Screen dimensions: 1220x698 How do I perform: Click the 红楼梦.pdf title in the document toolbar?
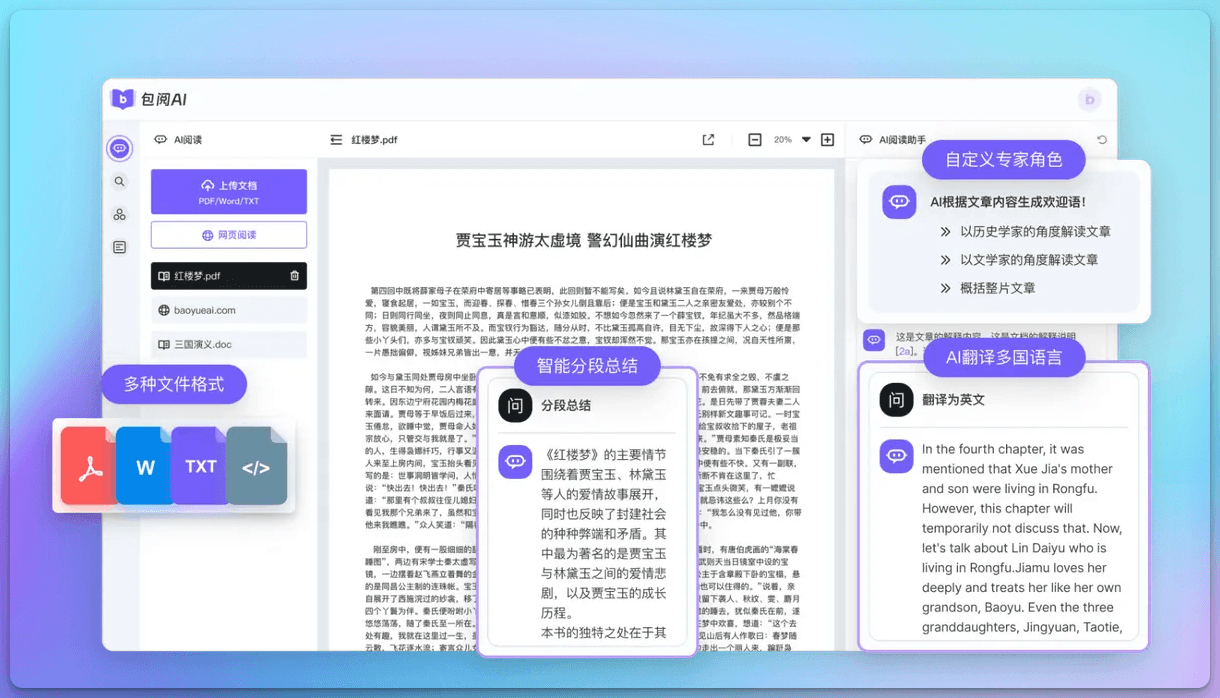pos(374,140)
